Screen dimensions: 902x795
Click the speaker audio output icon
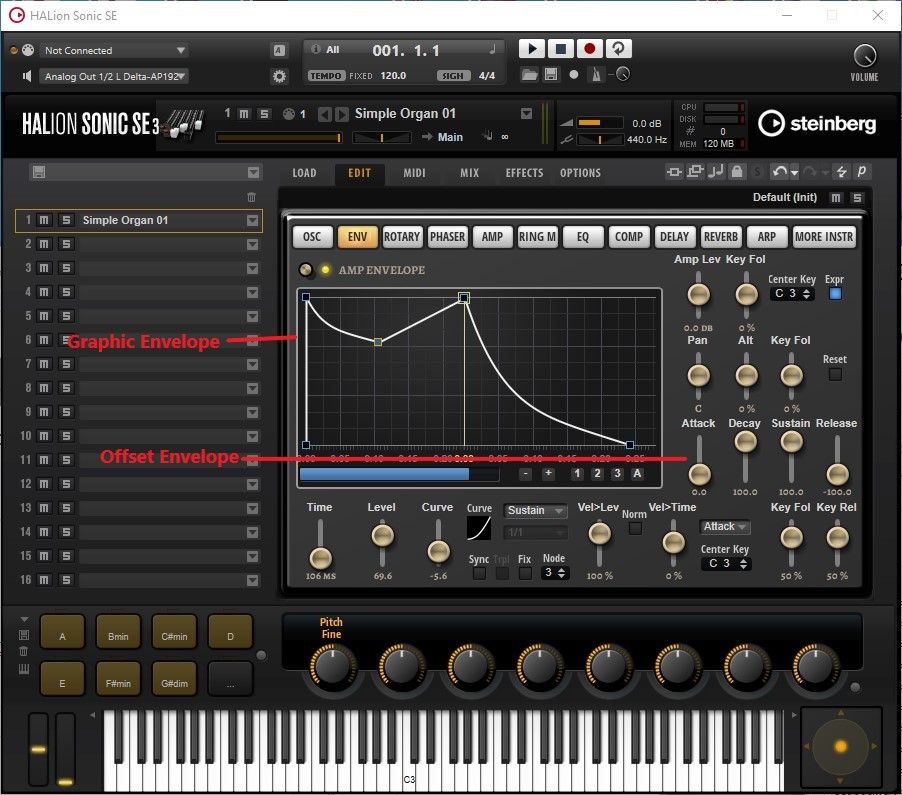[26, 76]
